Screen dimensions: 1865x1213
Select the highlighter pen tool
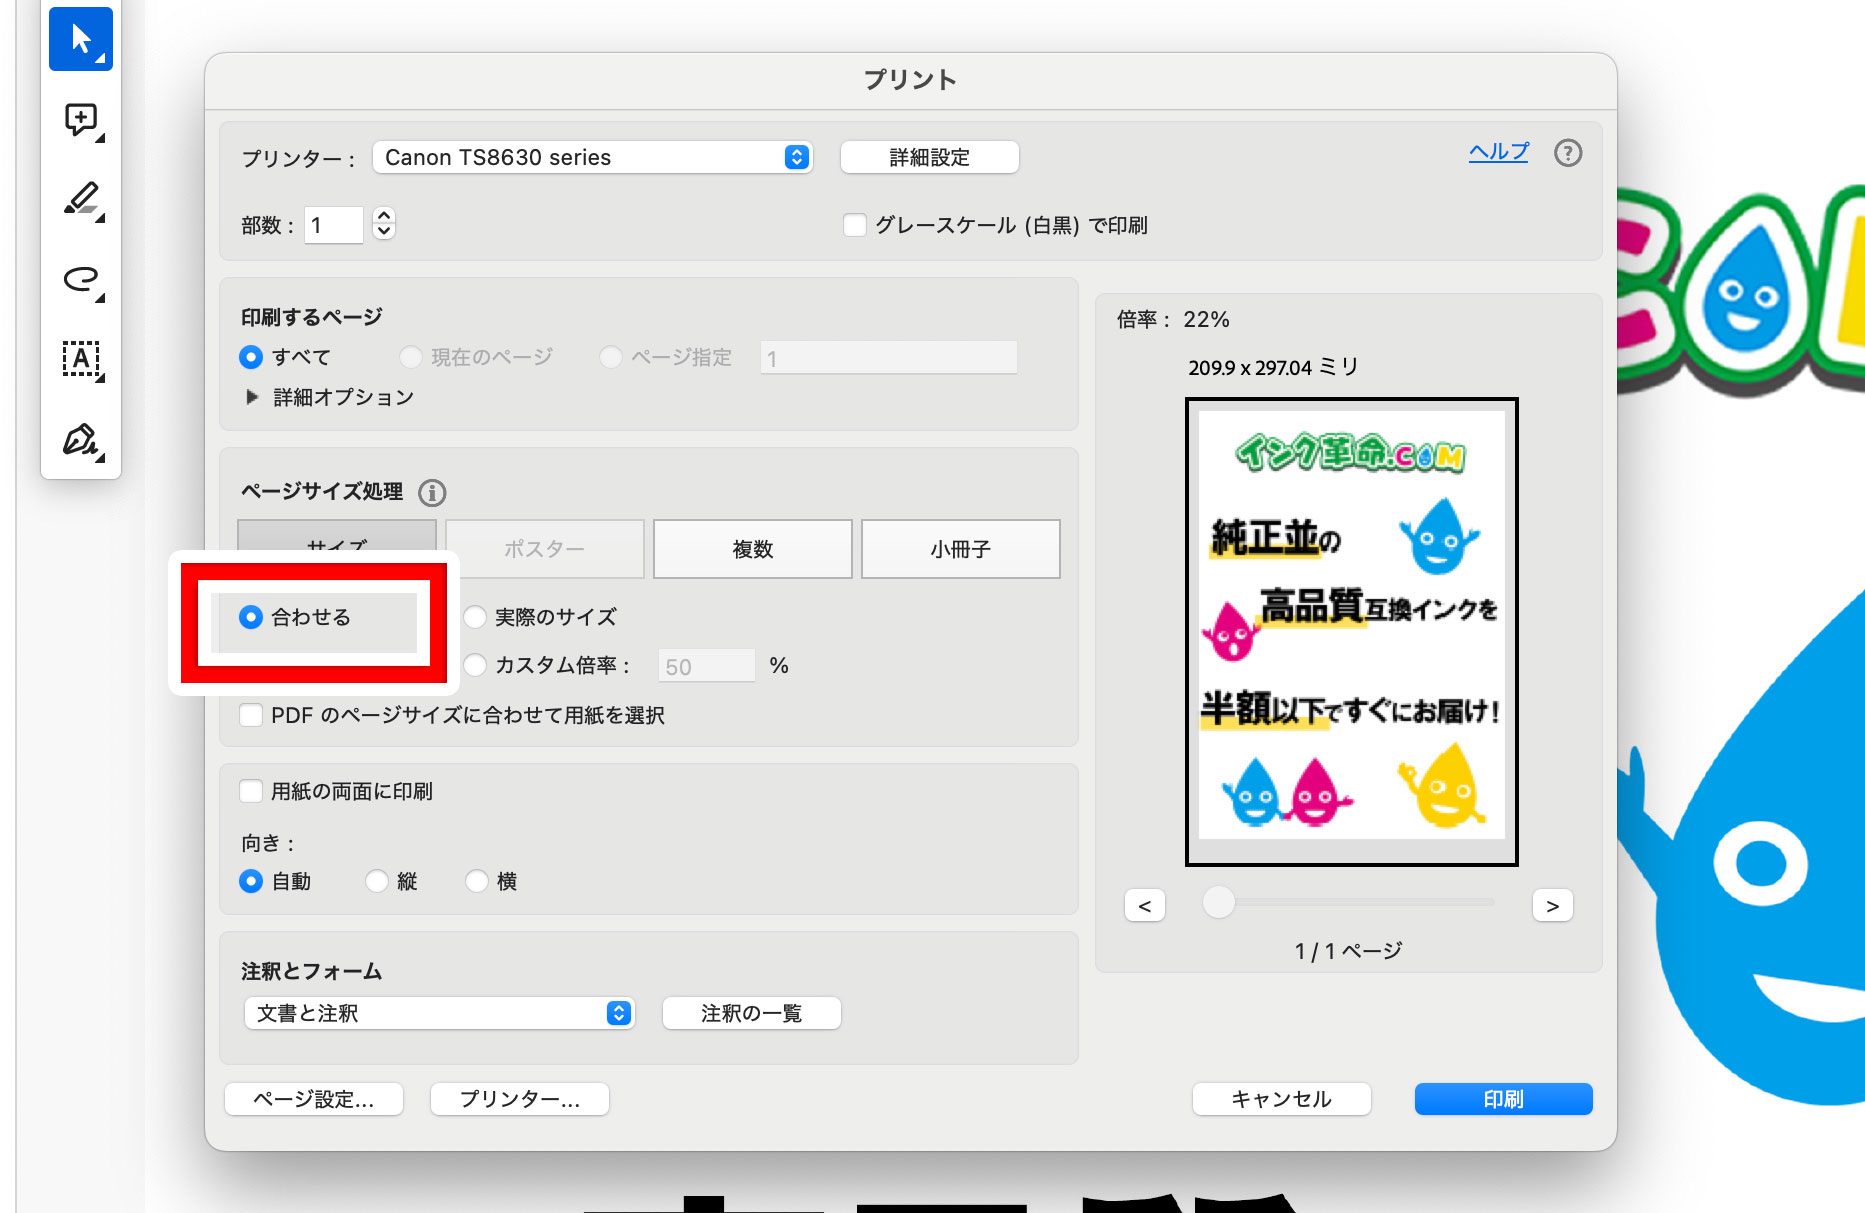pyautogui.click(x=81, y=199)
